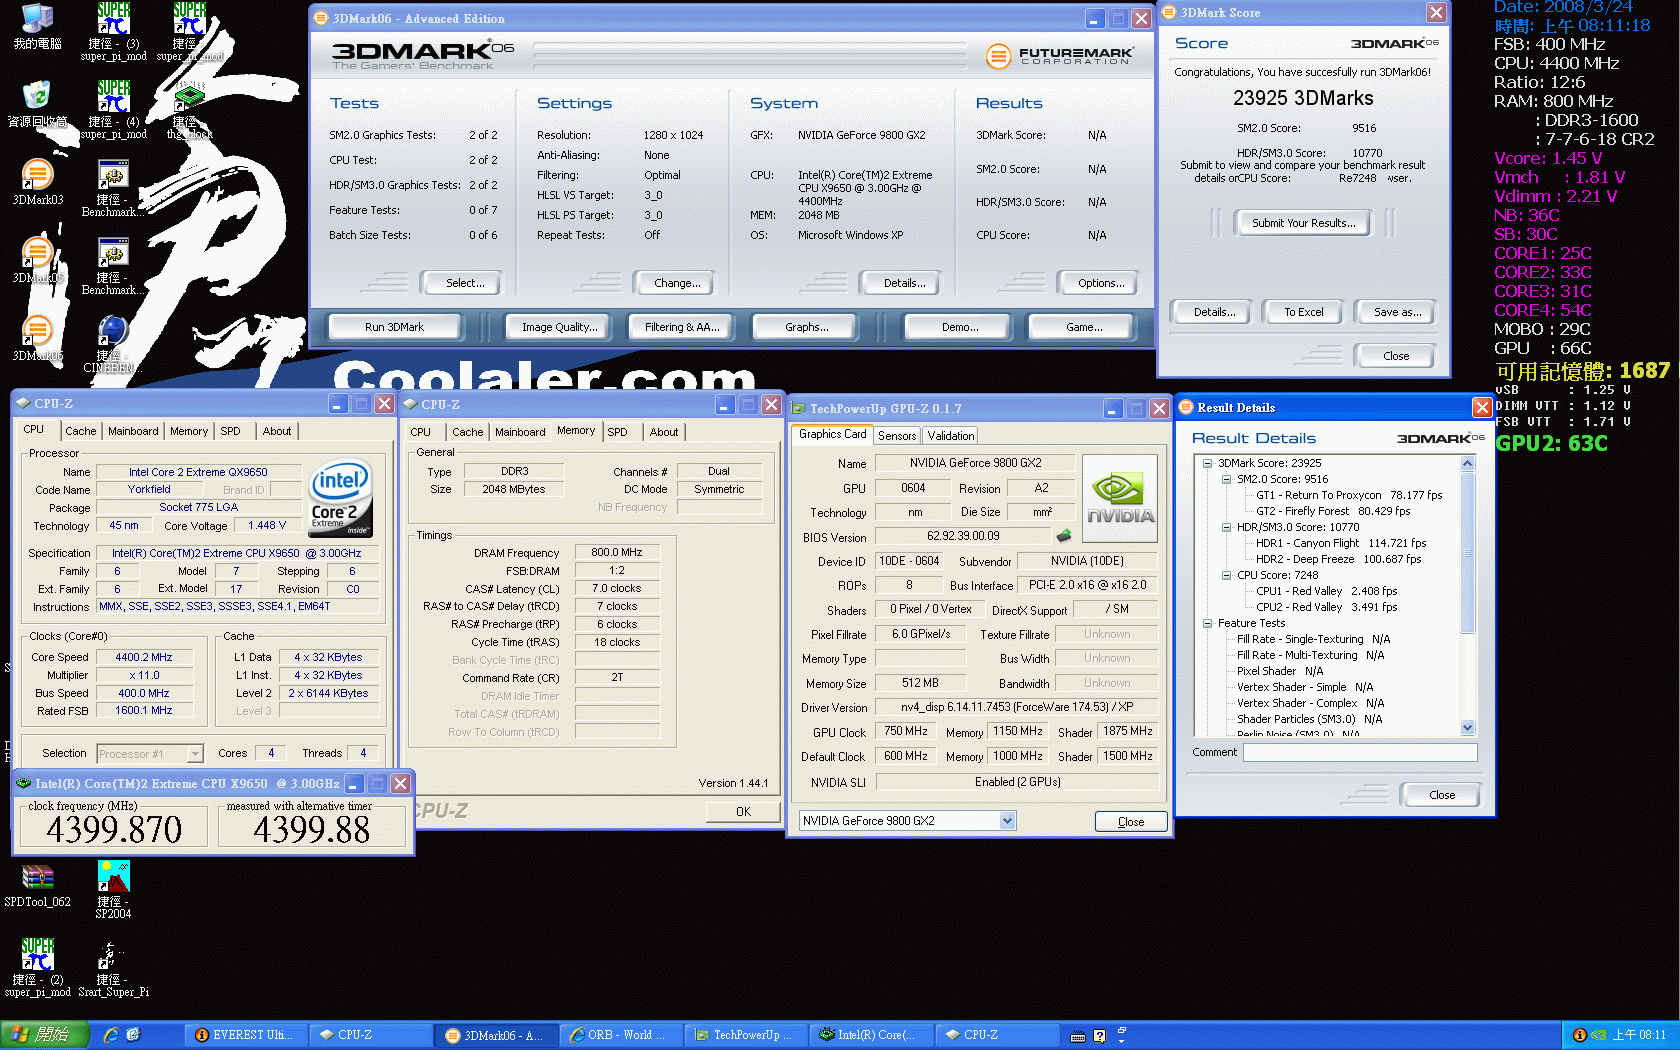
Task: Open Mainboard tab in left CPU-Z window
Action: click(133, 431)
